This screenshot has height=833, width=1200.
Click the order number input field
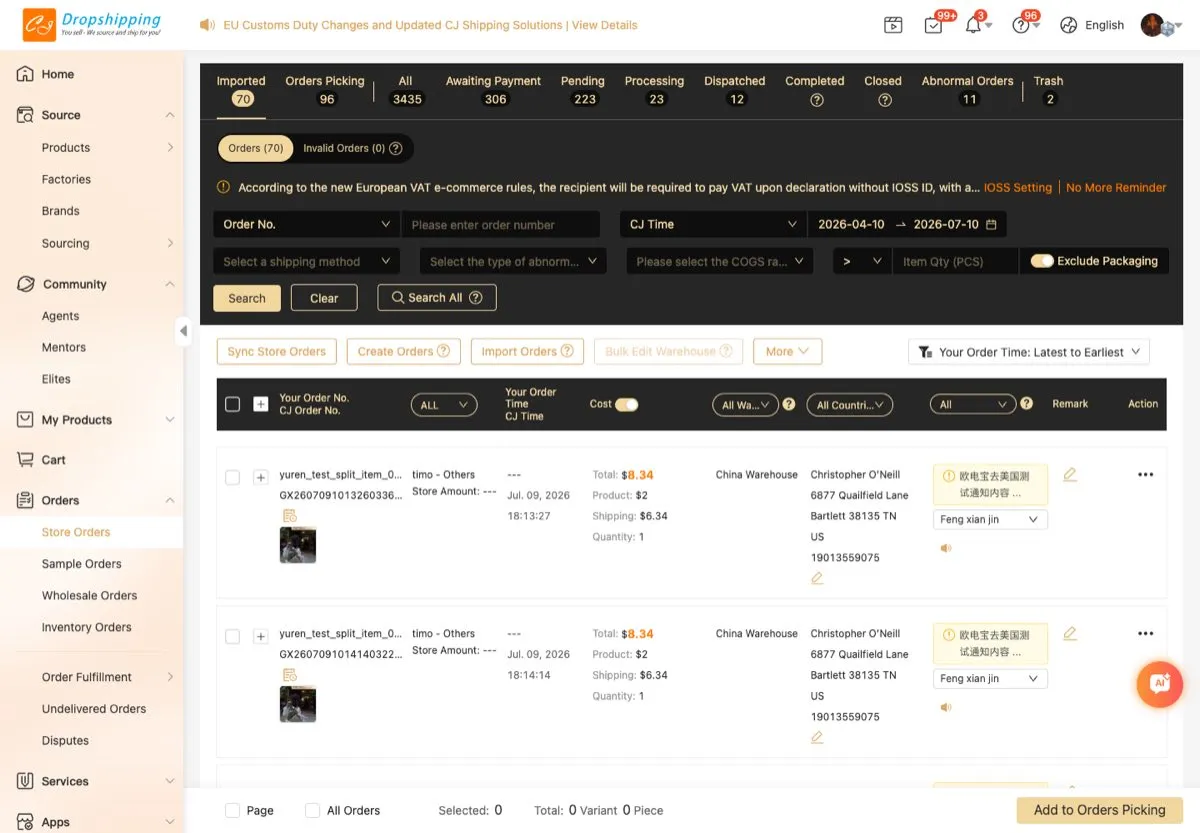pyautogui.click(x=500, y=224)
